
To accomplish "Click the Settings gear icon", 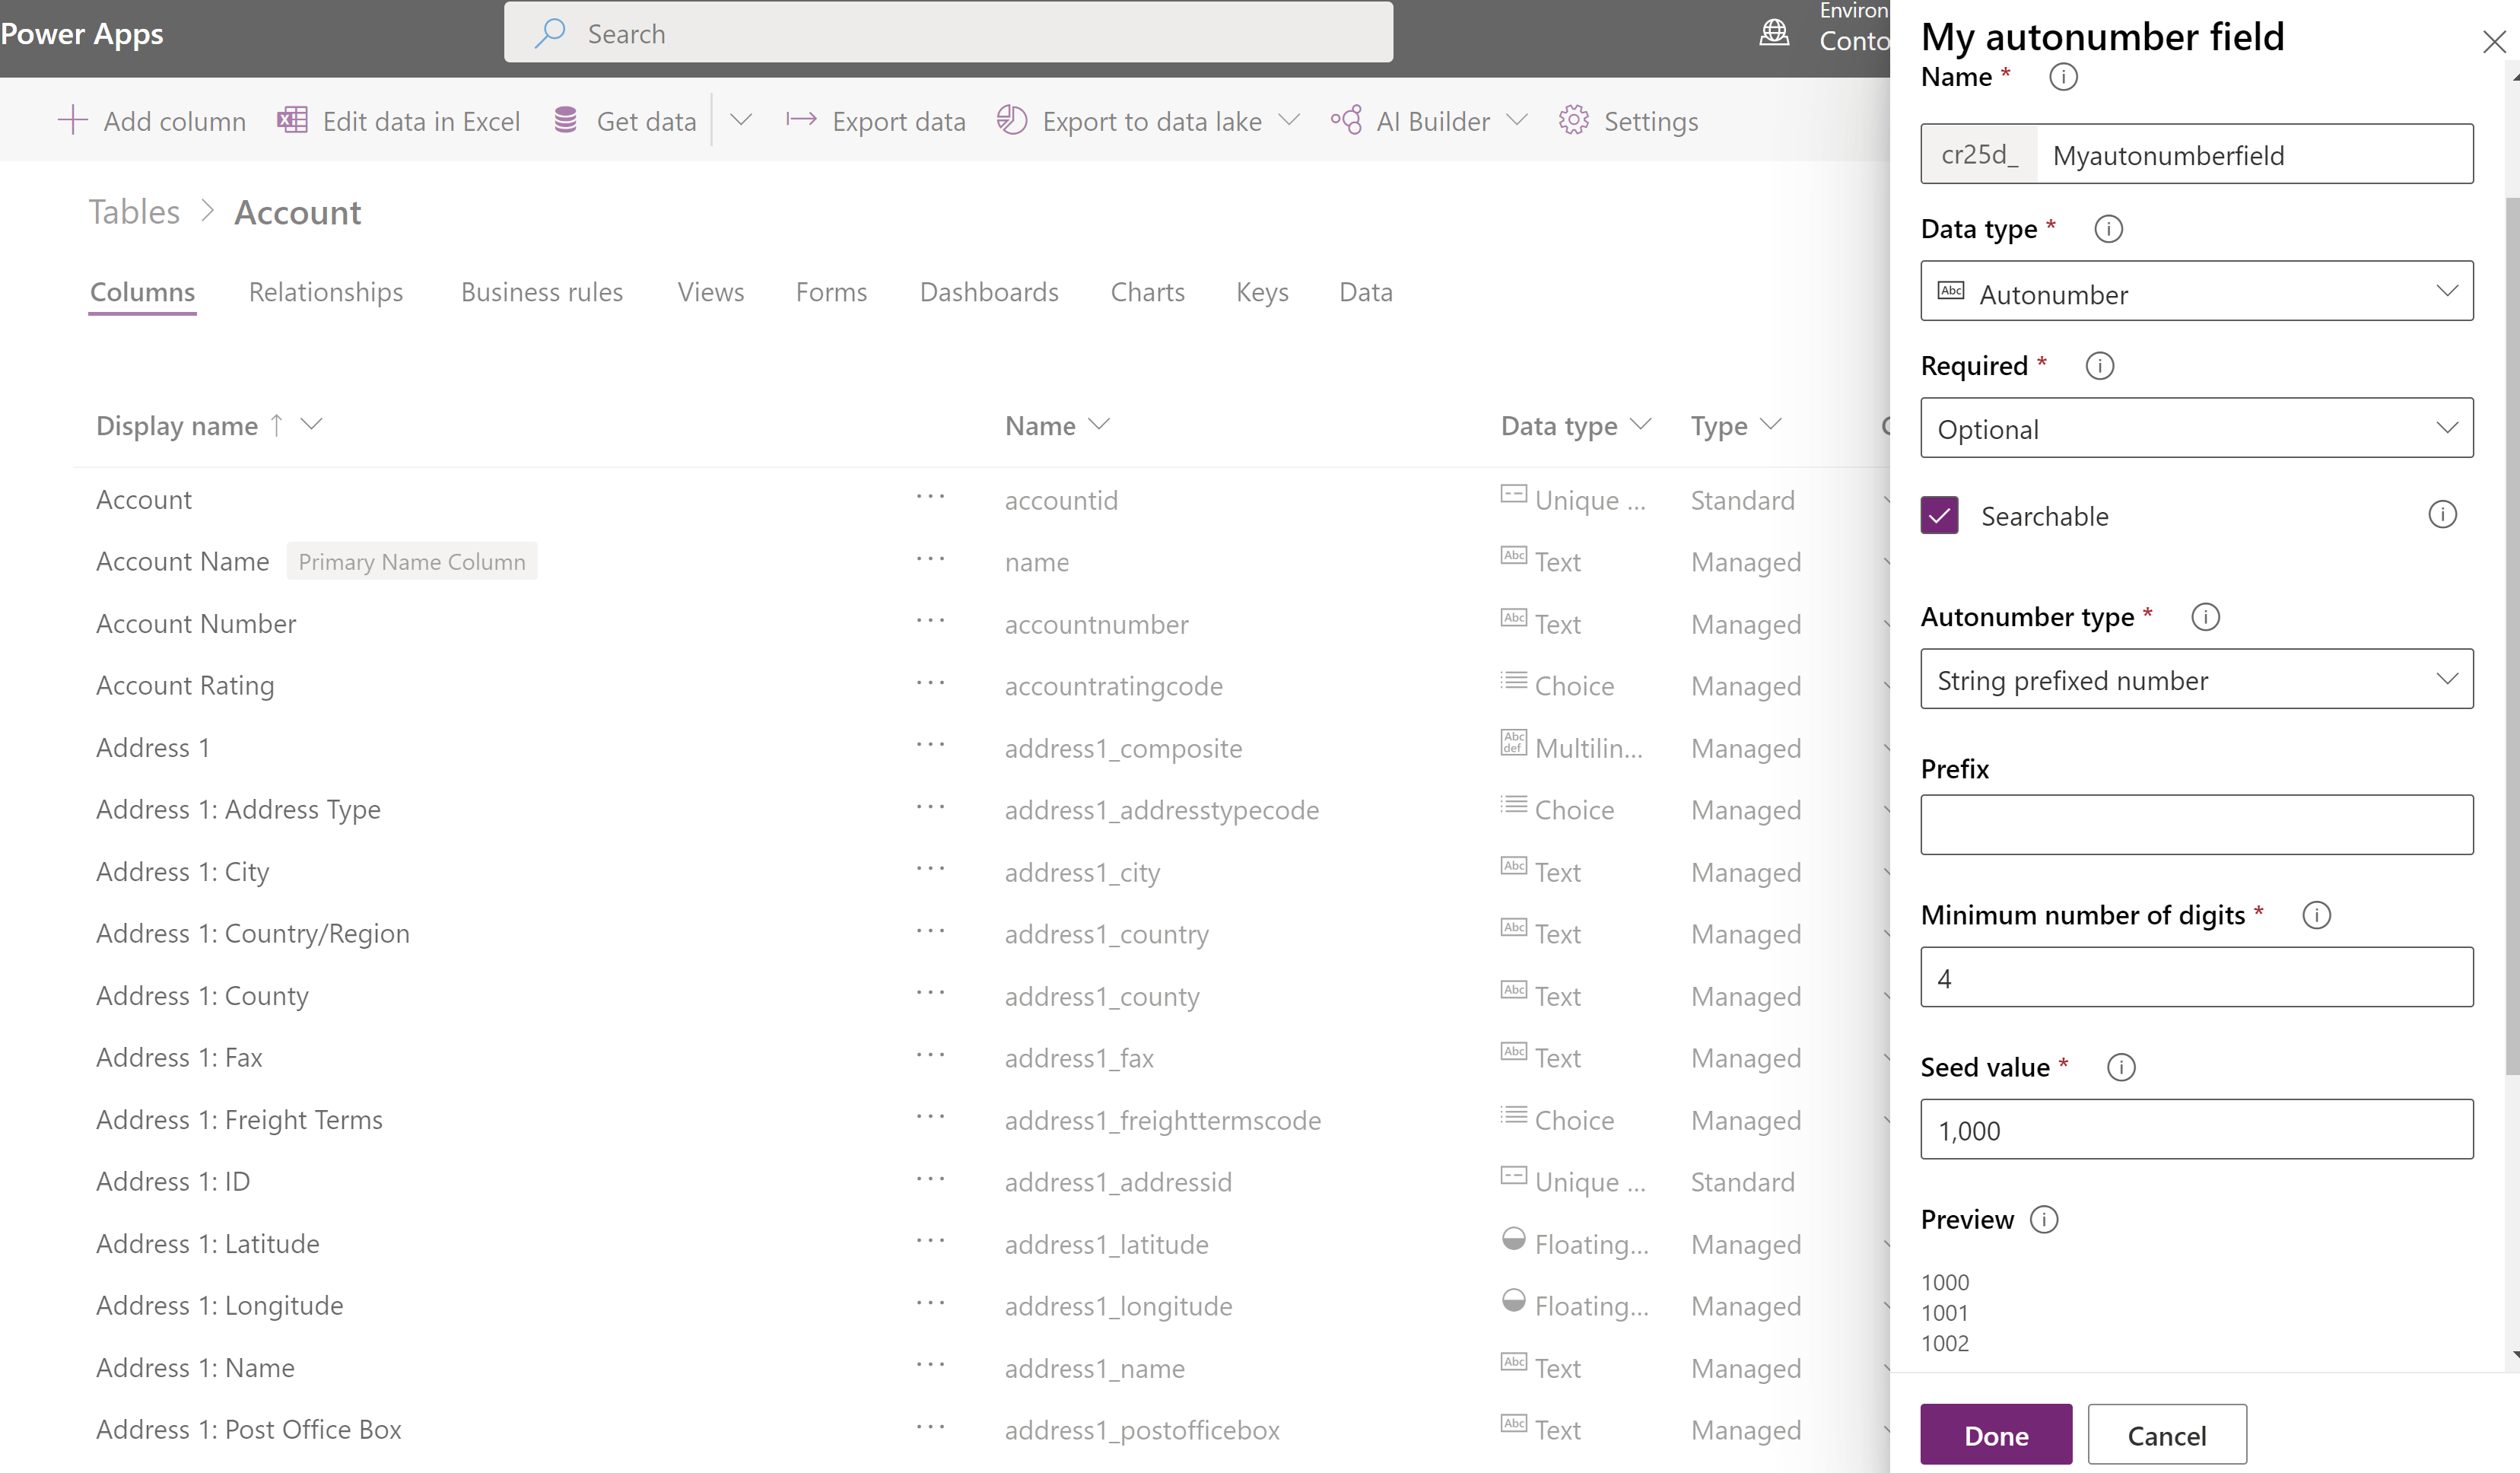I will (1574, 119).
